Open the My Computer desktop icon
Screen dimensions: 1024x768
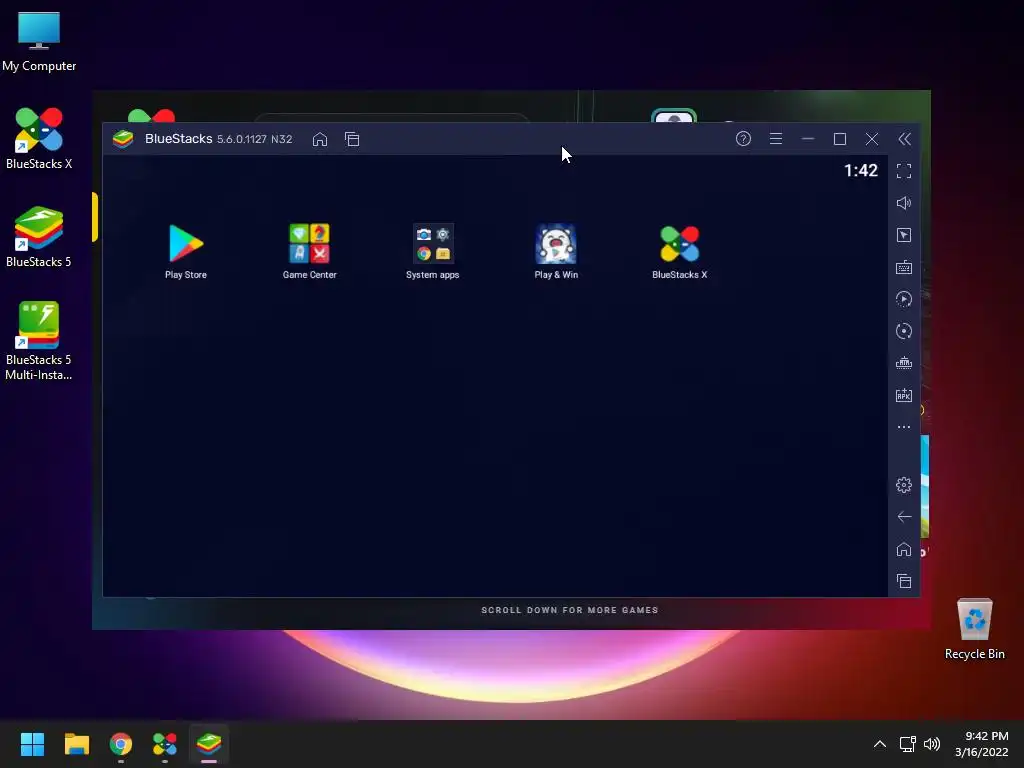(x=39, y=42)
